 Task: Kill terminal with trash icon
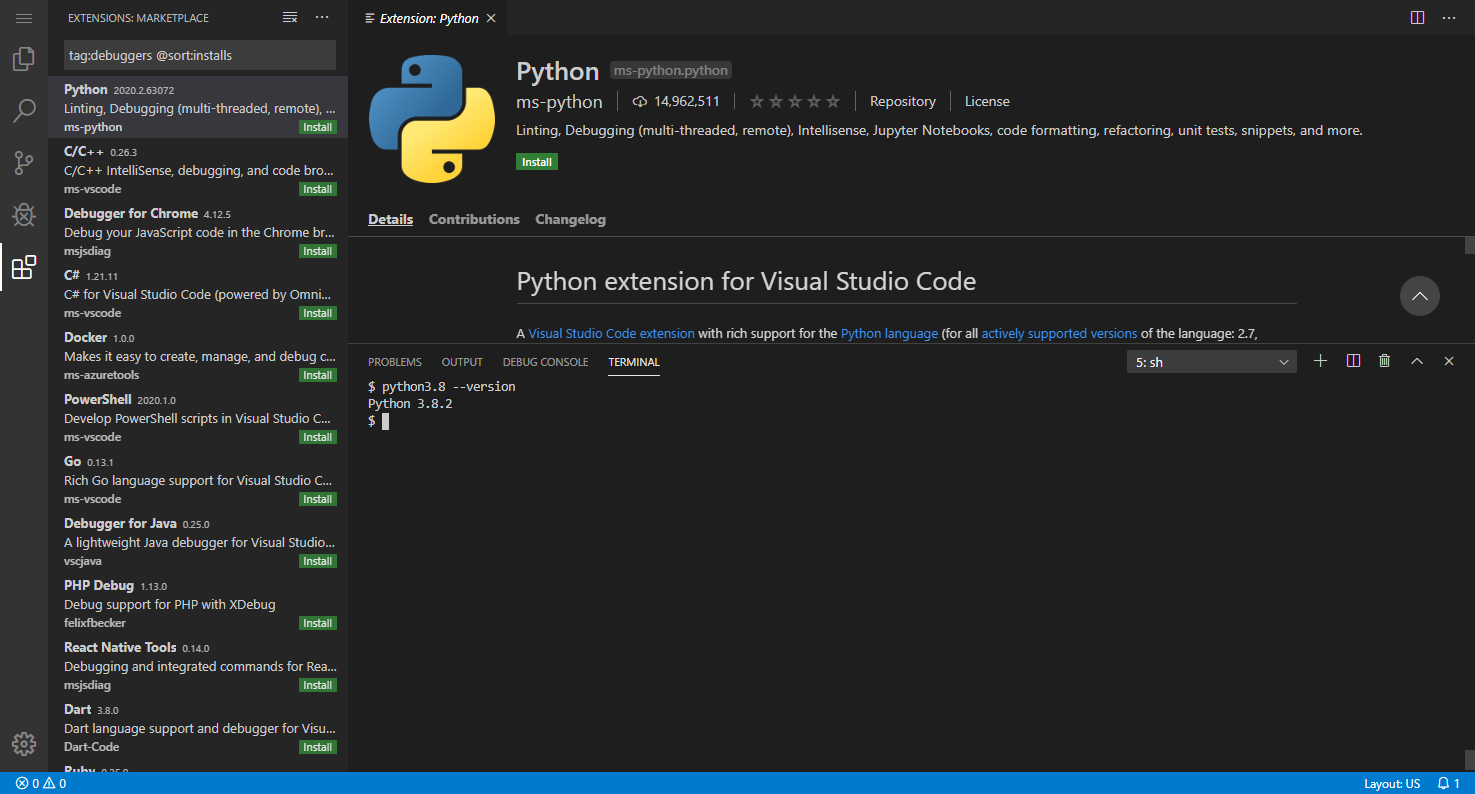[1384, 361]
